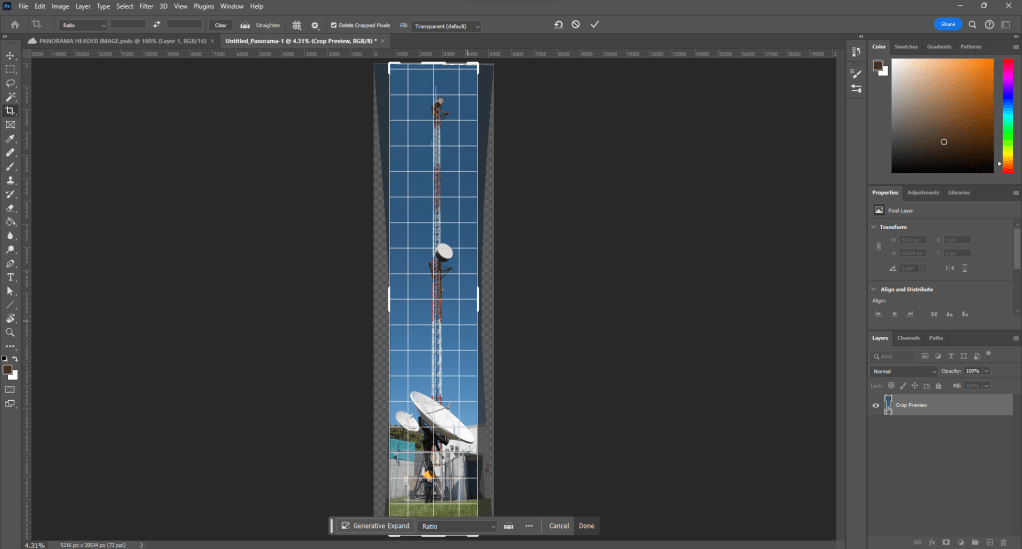Click the cancel crop circle icon

pyautogui.click(x=576, y=24)
